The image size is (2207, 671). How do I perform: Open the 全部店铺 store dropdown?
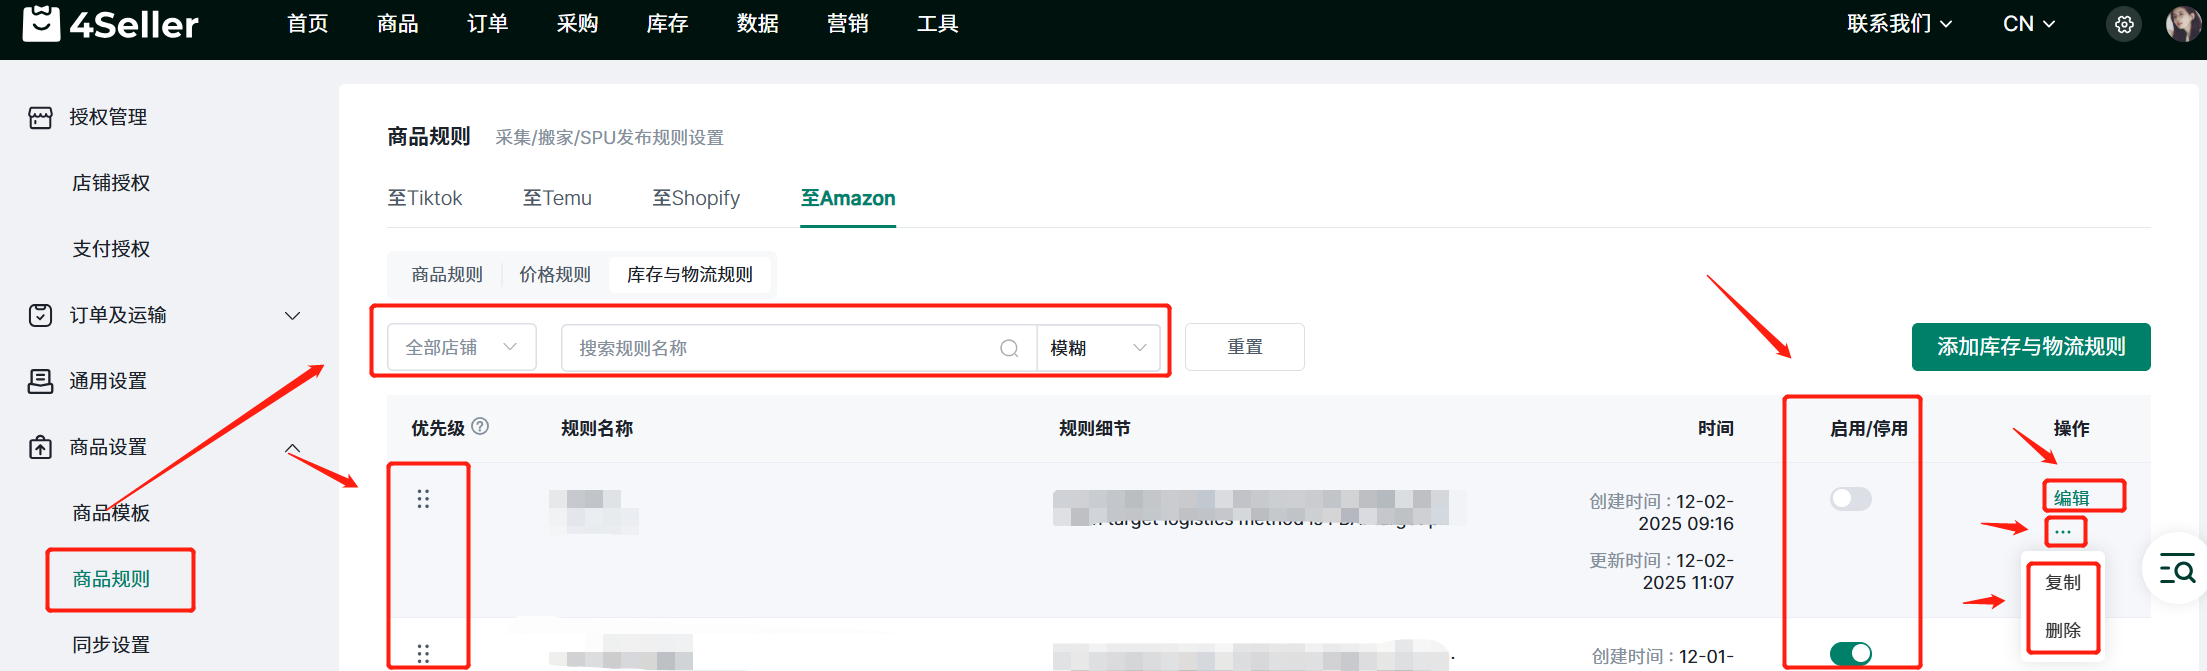pyautogui.click(x=461, y=347)
